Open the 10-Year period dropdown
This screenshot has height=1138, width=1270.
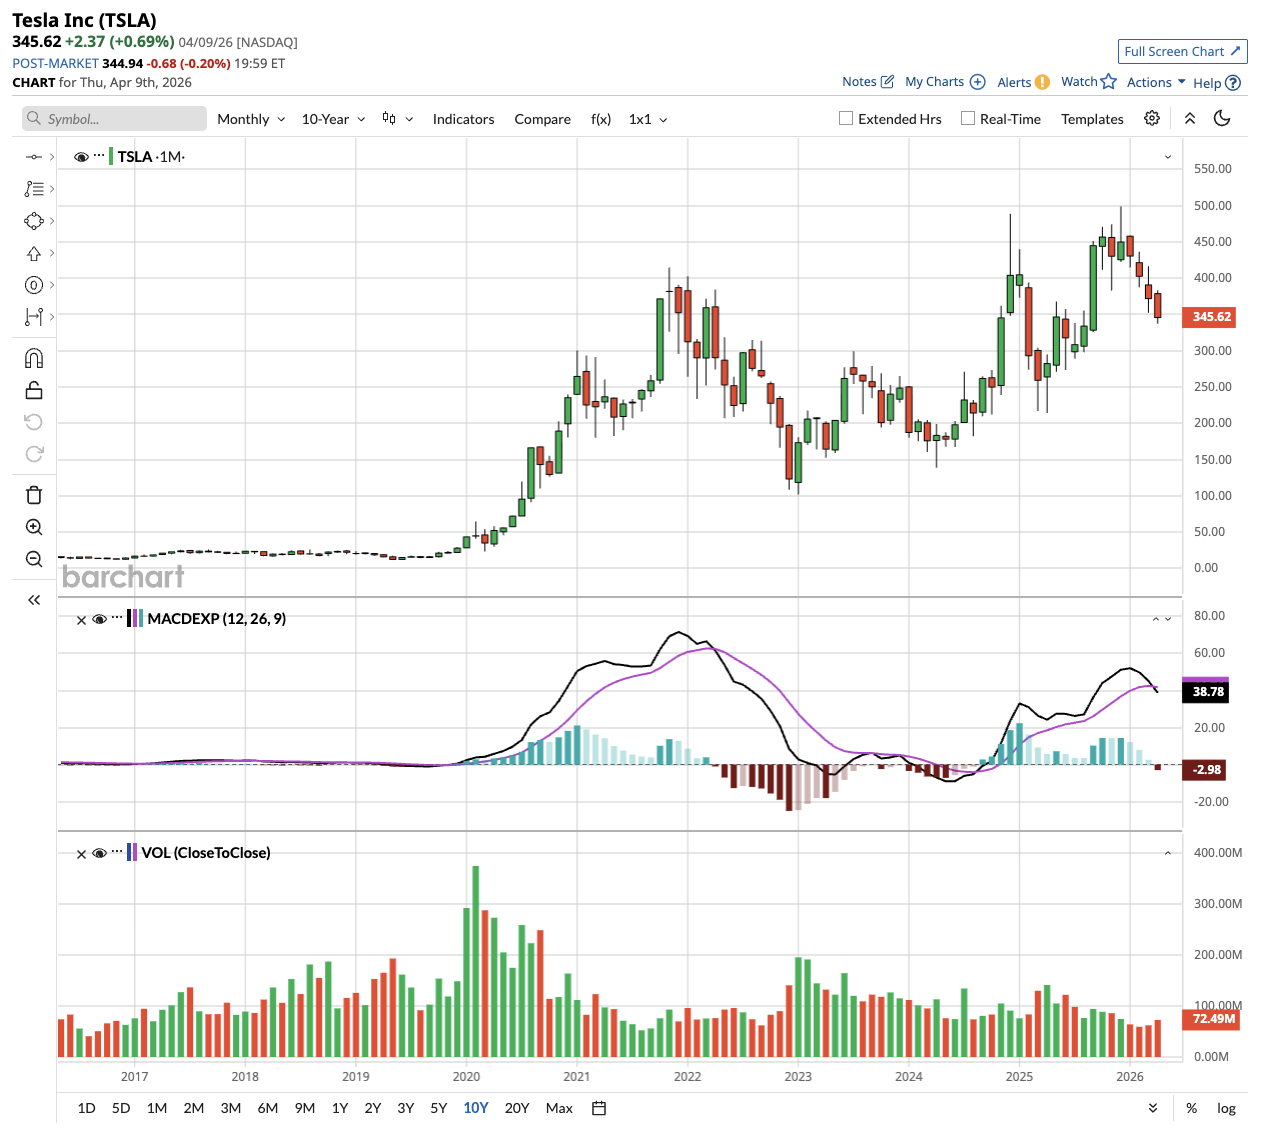point(333,119)
